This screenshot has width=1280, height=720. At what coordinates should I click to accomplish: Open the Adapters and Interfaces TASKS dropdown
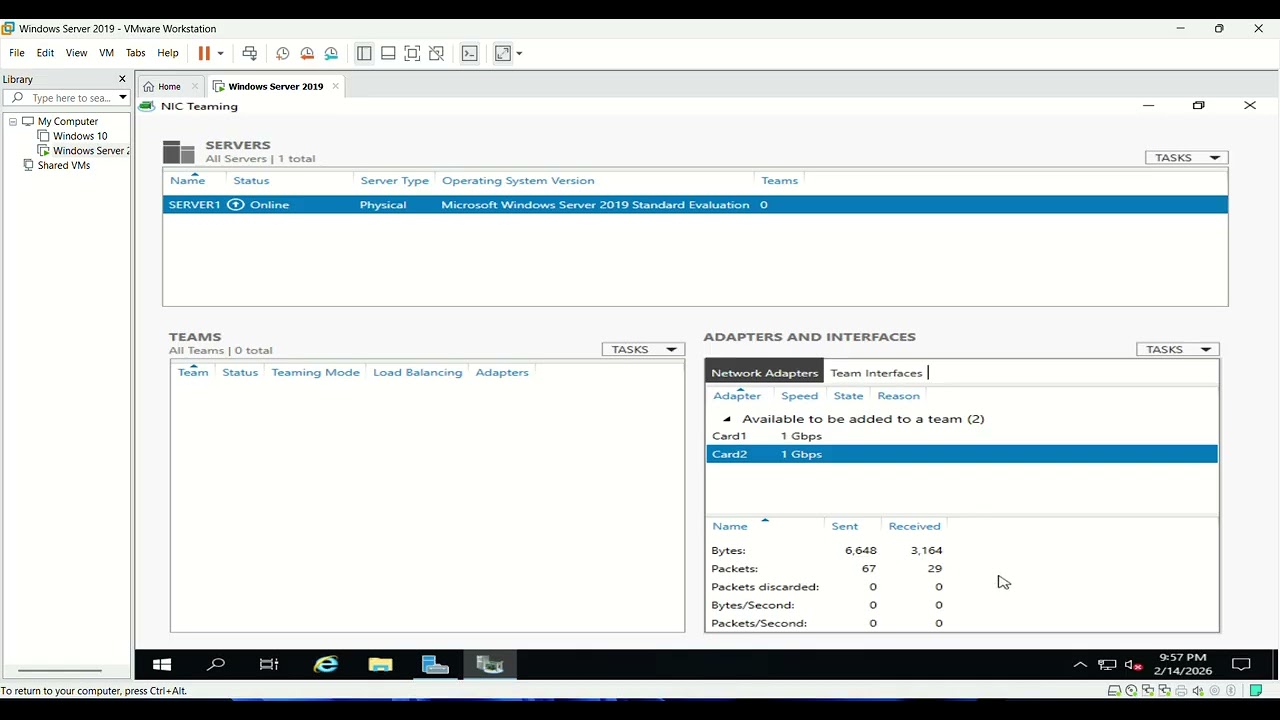click(x=1178, y=349)
